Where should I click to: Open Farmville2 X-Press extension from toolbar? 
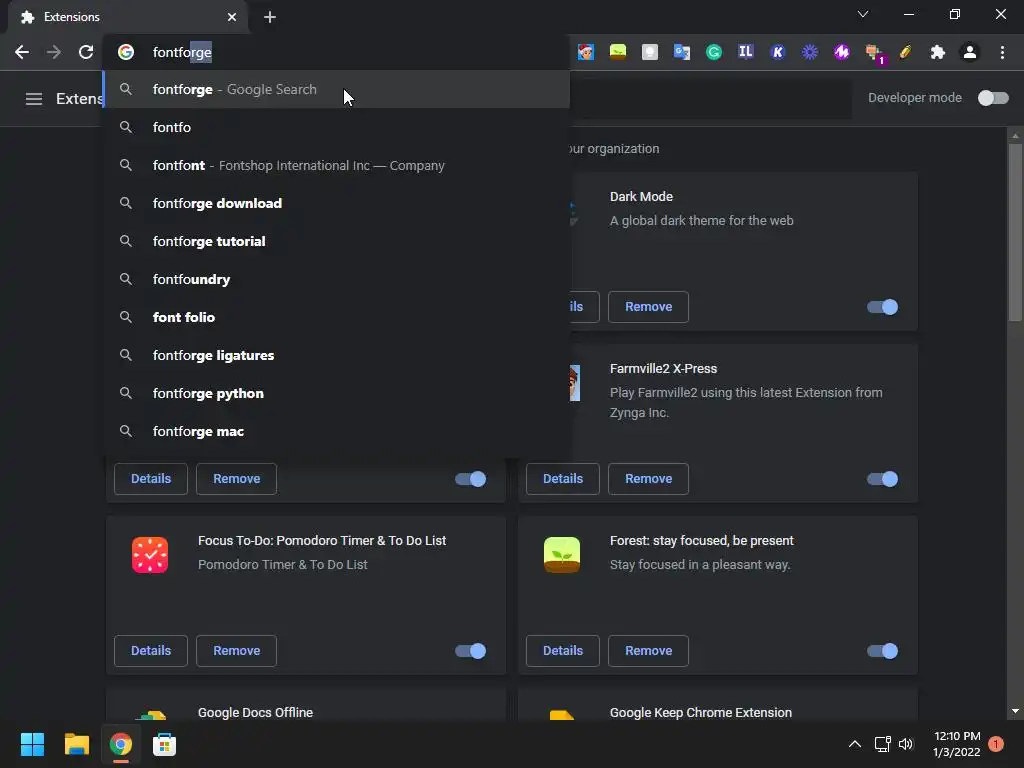tap(586, 52)
